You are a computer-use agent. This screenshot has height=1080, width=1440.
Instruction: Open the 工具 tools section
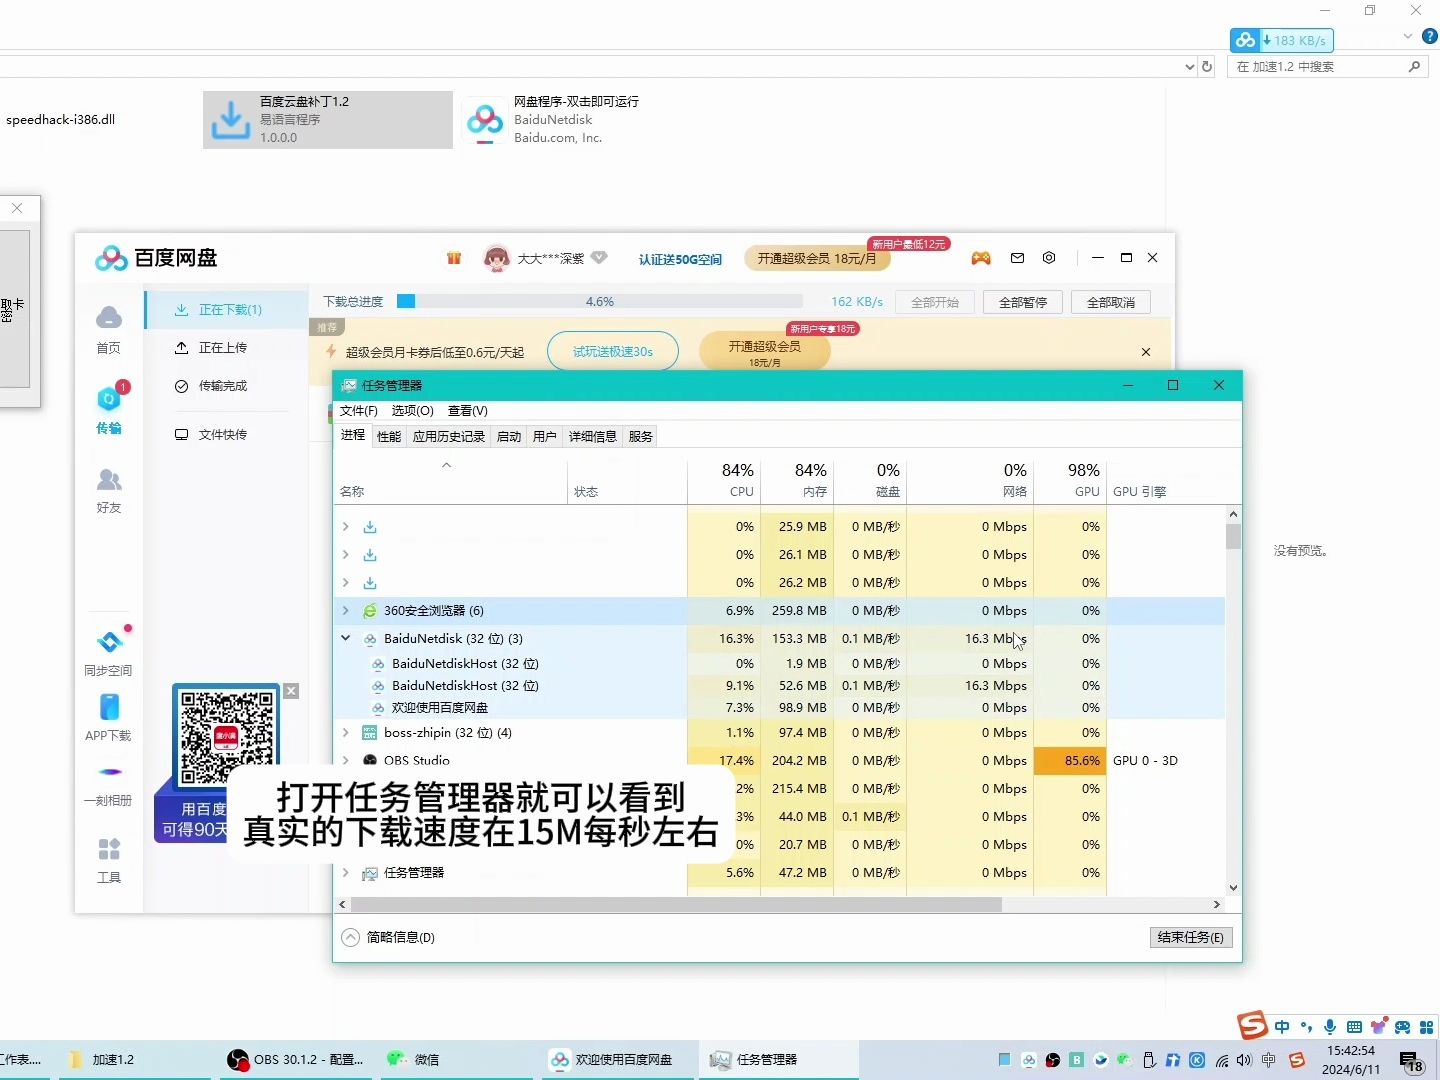109,860
